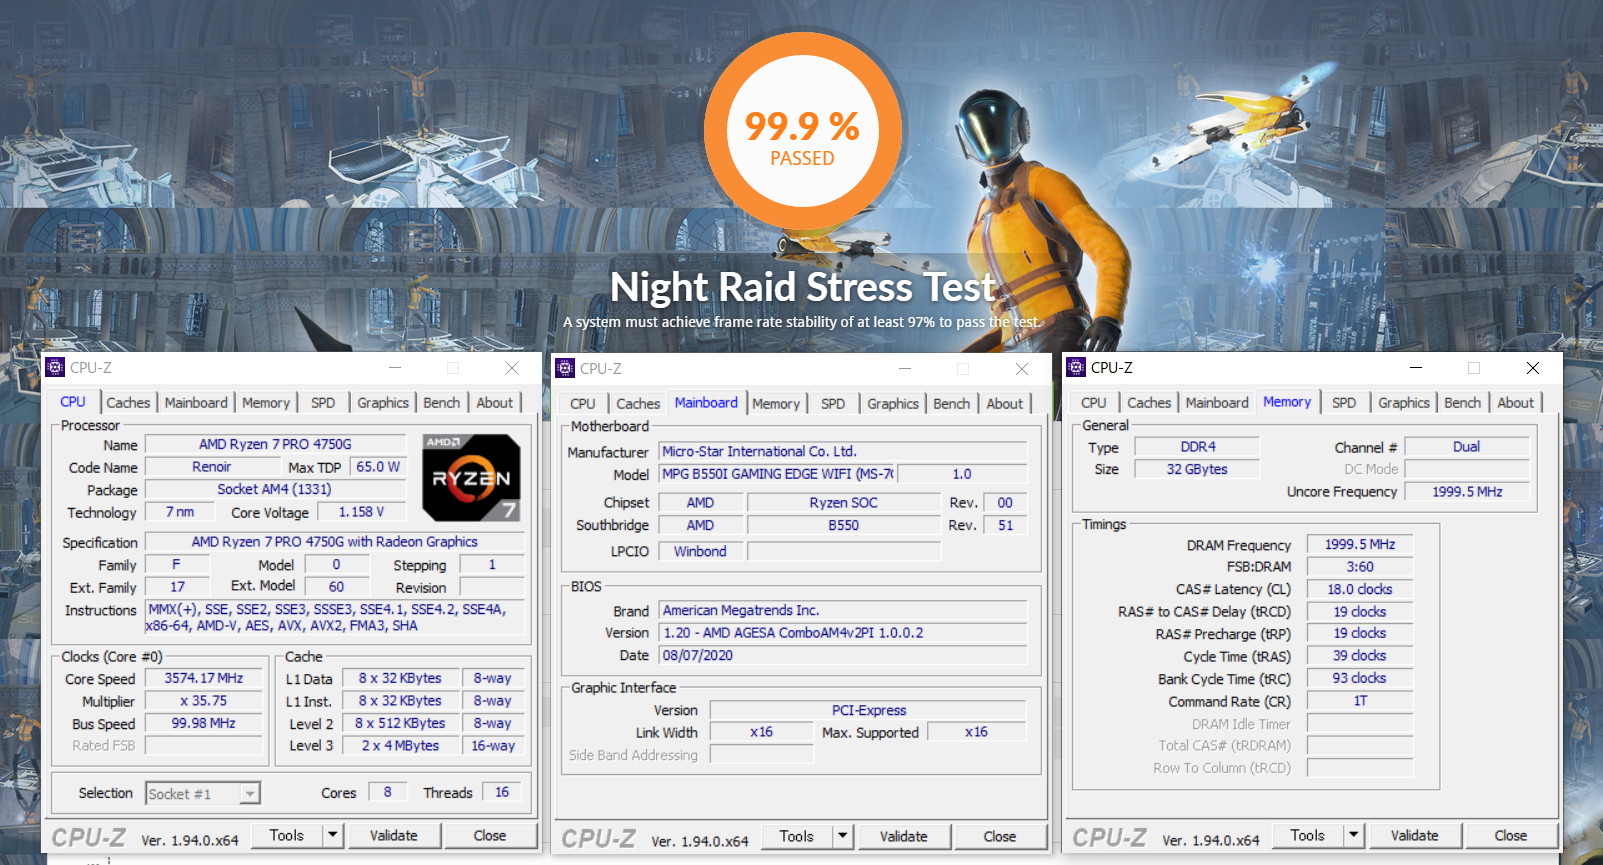Click the Max TDP value 65.0 W
Screen dimensions: 1603x865
pyautogui.click(x=378, y=467)
